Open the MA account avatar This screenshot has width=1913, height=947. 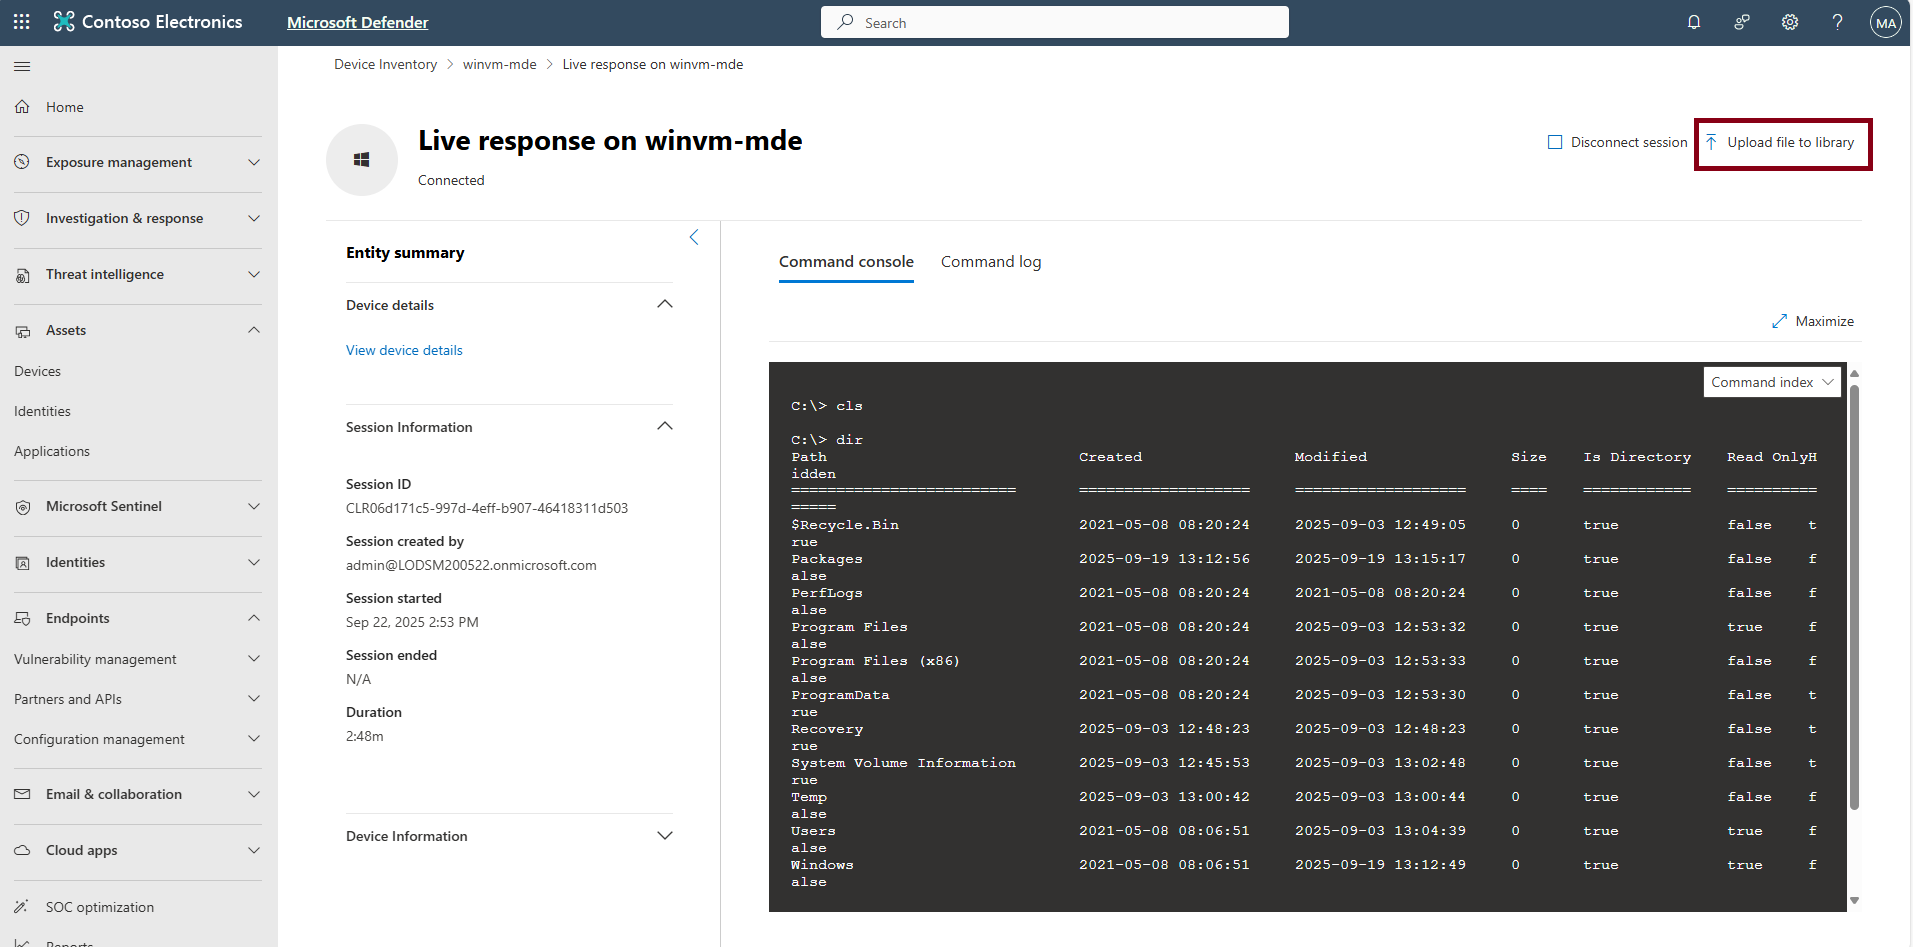[1885, 22]
